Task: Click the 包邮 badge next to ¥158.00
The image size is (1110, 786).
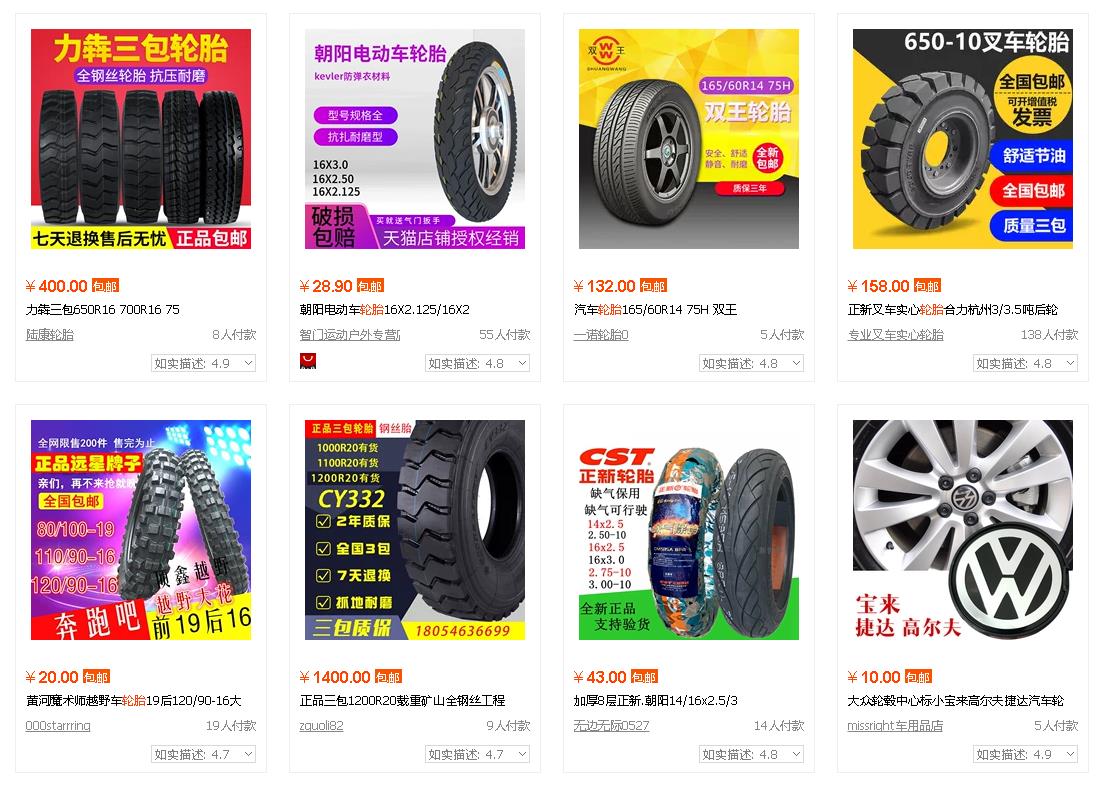Action: click(927, 286)
